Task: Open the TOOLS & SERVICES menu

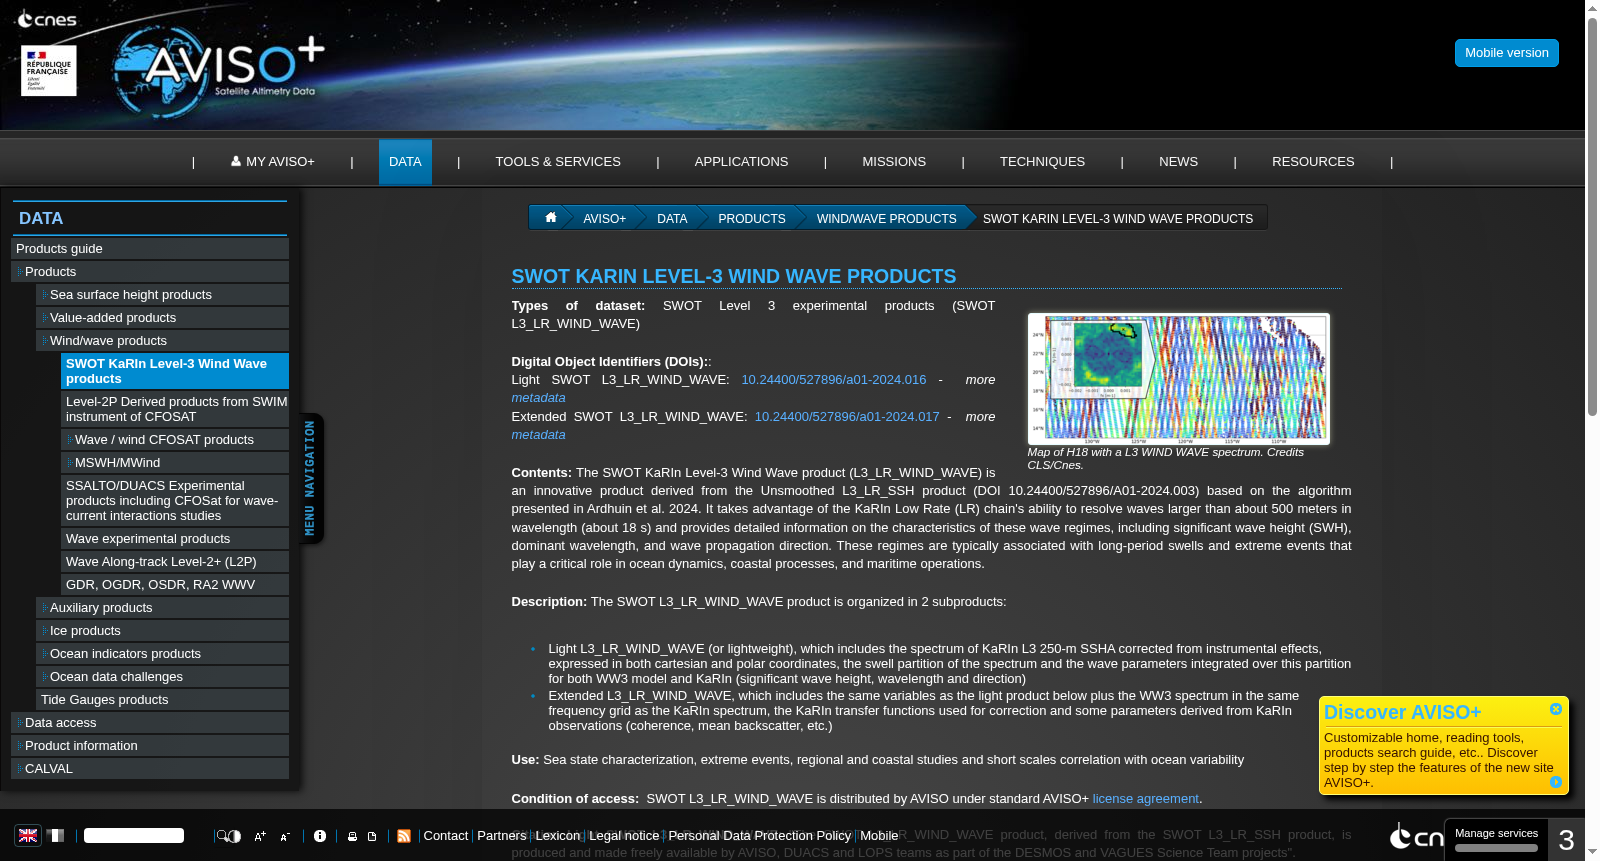Action: click(558, 161)
